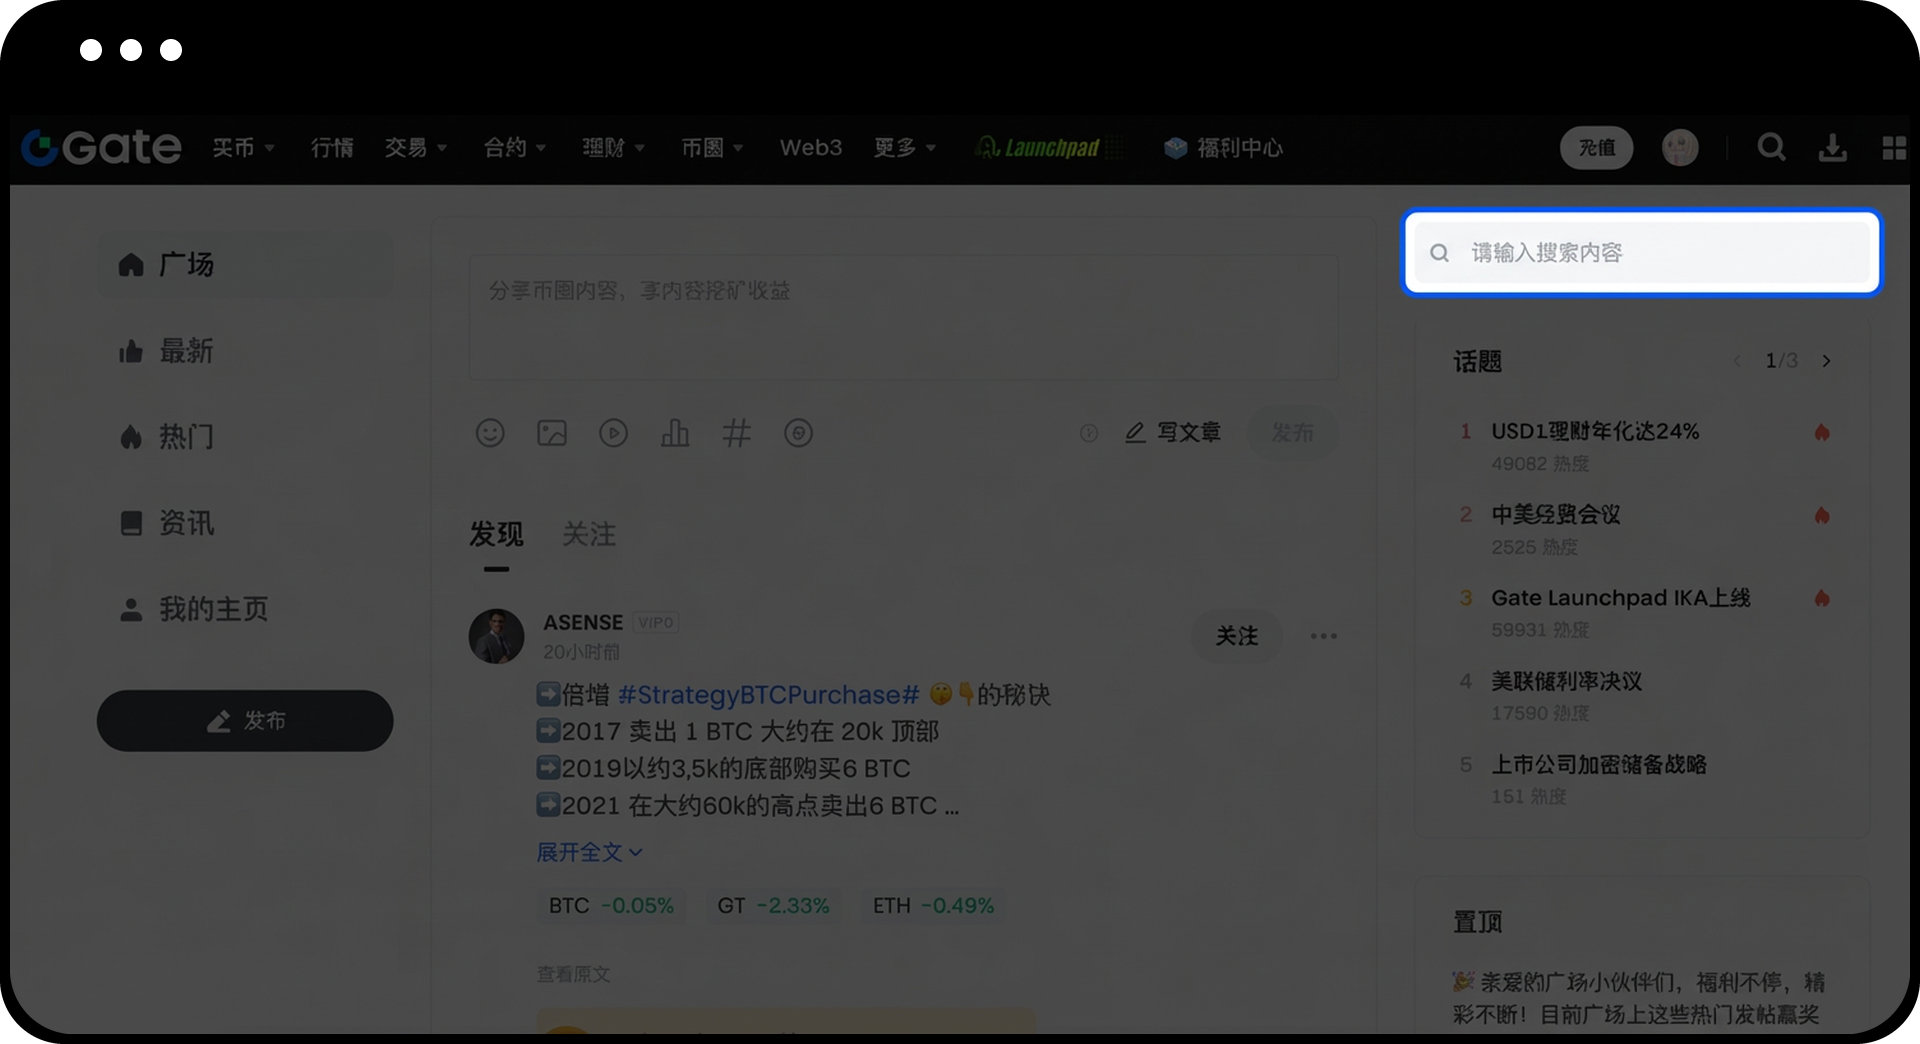Viewport: 1920px width, 1044px height.
Task: Click the 充值 deposit button
Action: pyautogui.click(x=1596, y=148)
